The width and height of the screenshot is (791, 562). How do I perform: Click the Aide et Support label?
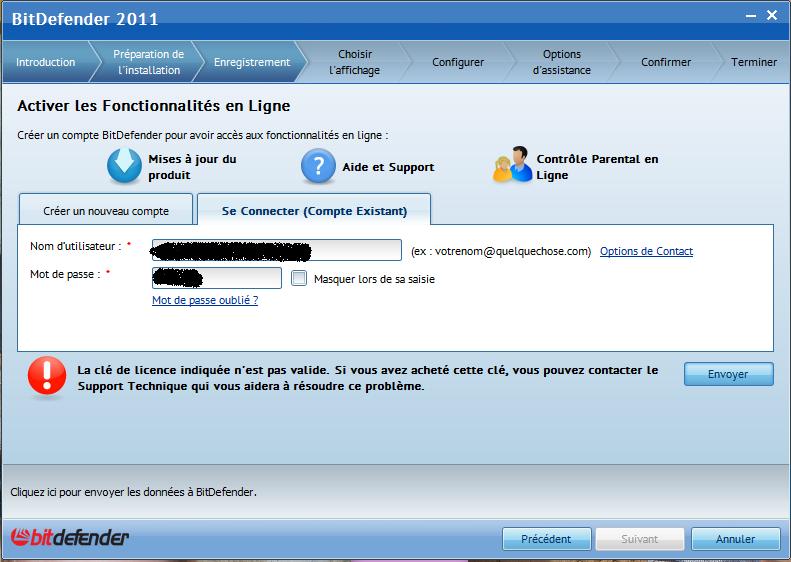388,167
